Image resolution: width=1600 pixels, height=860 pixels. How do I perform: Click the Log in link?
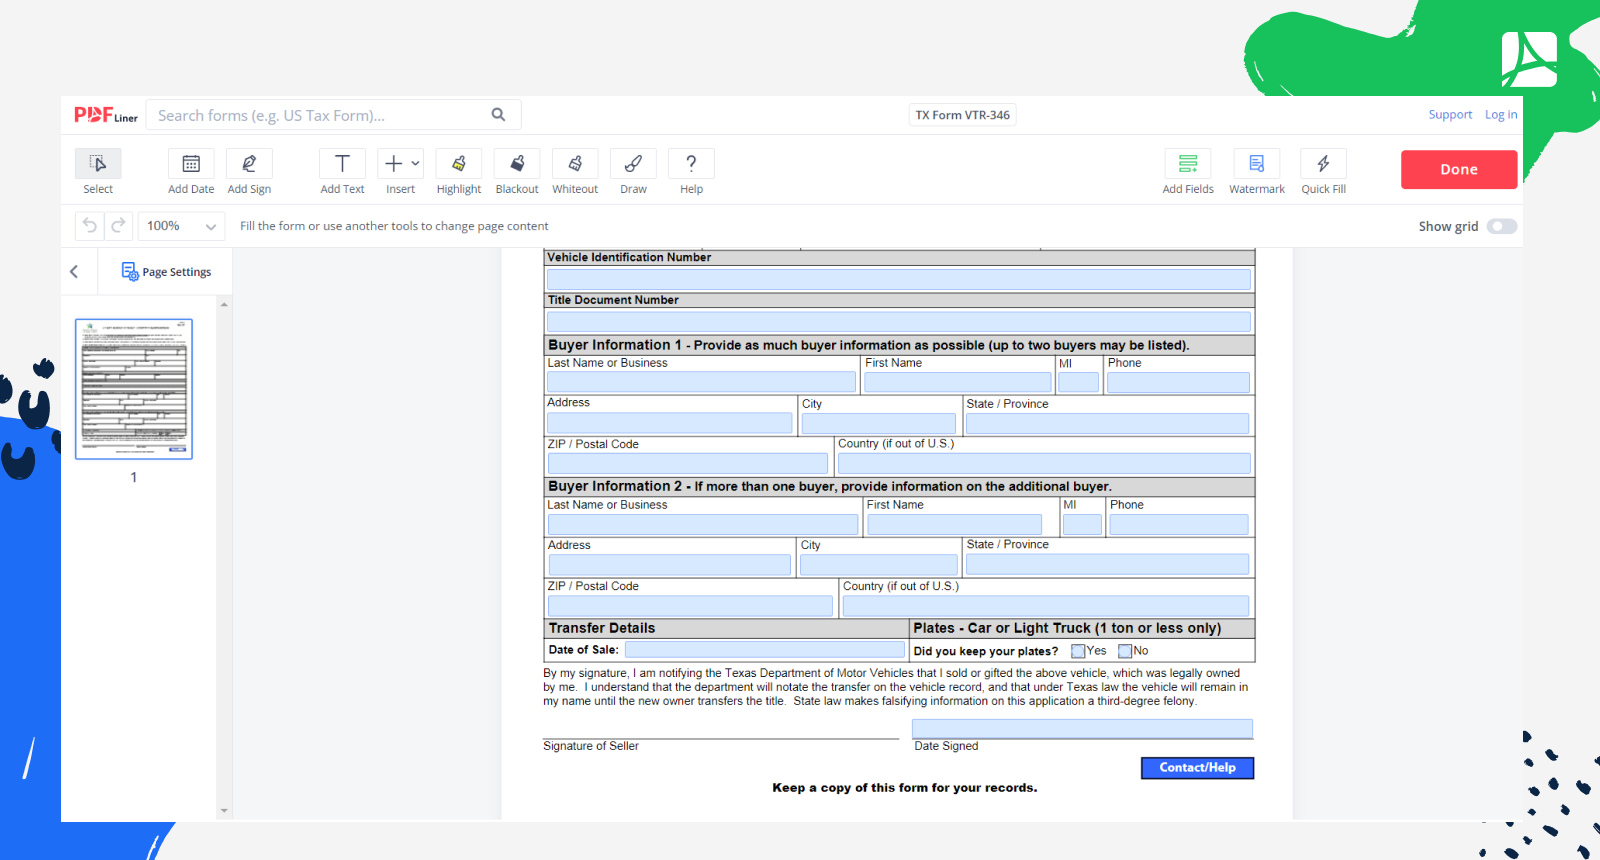point(1501,115)
